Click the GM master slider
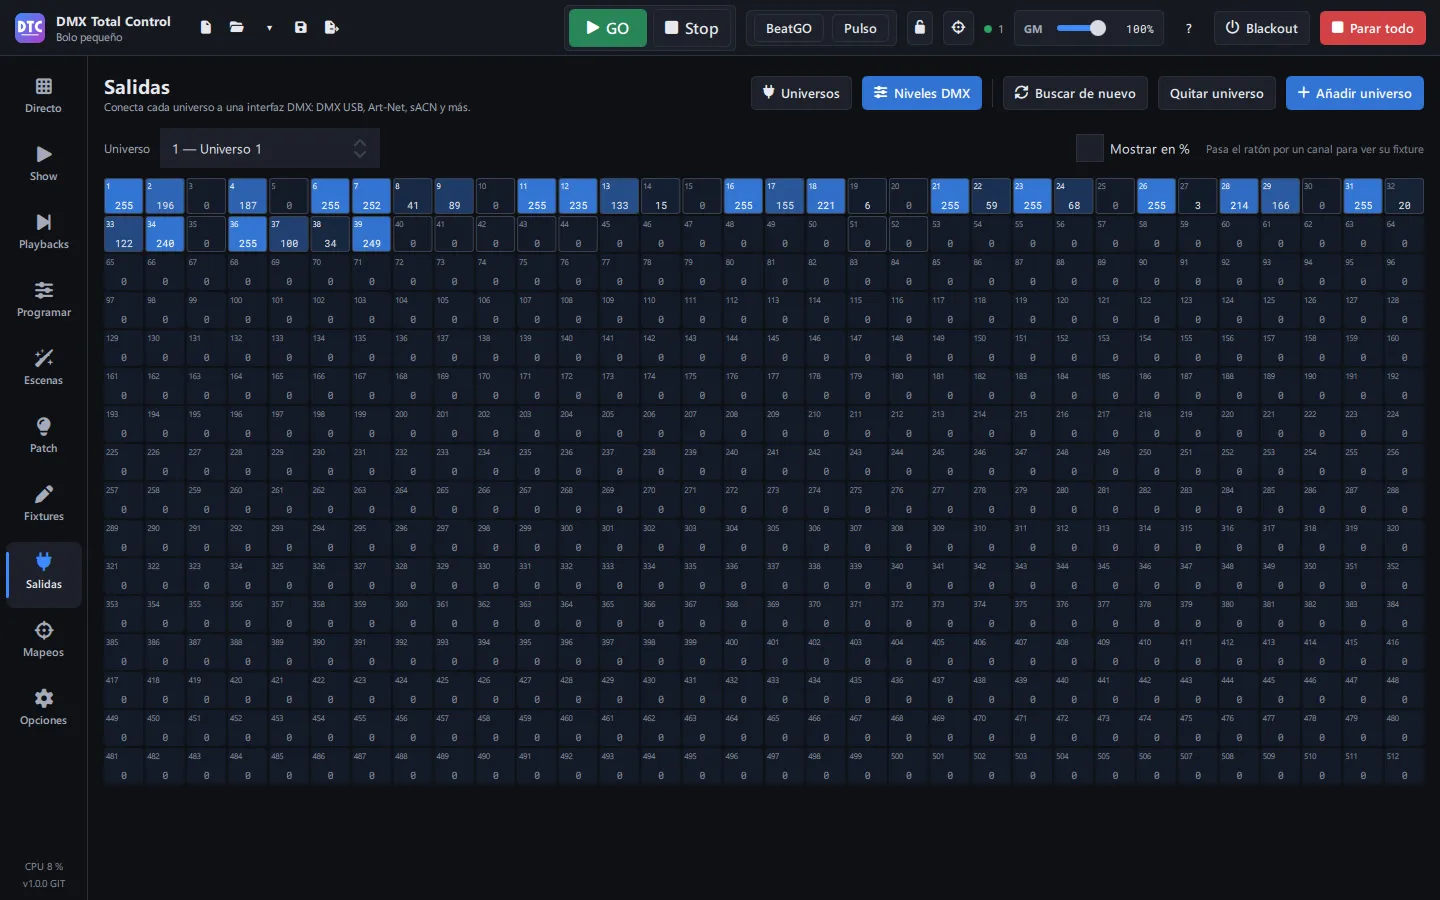Viewport: 1440px width, 900px height. click(x=1081, y=28)
